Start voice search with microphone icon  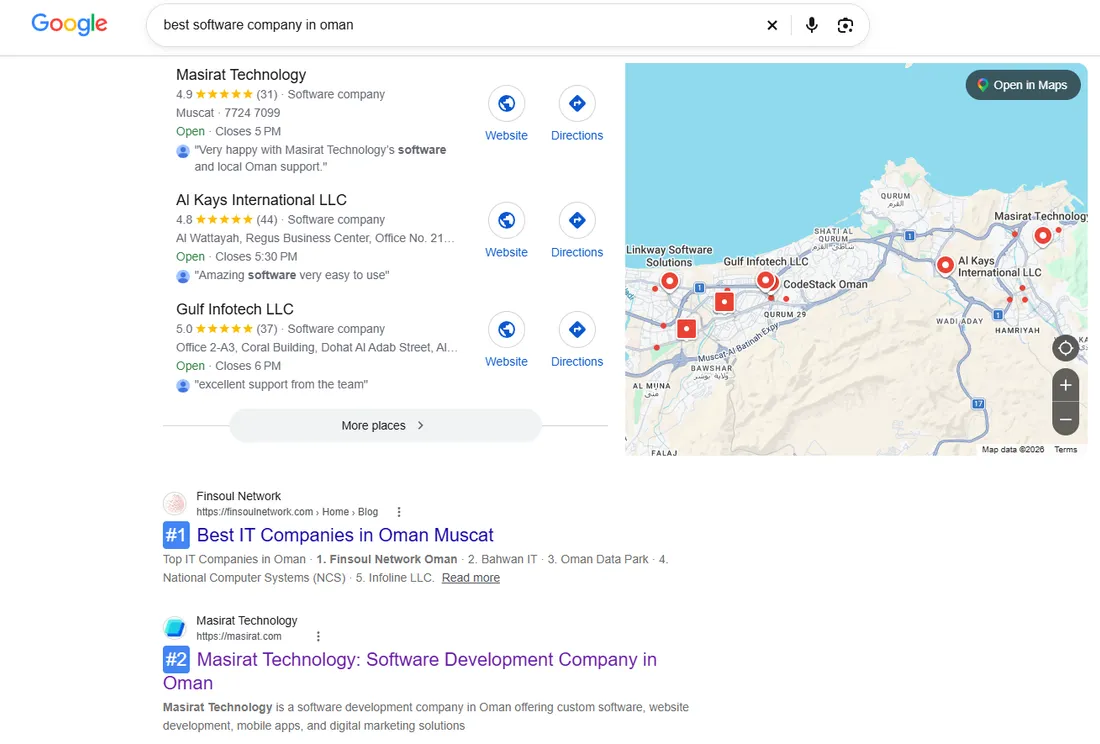pos(811,25)
